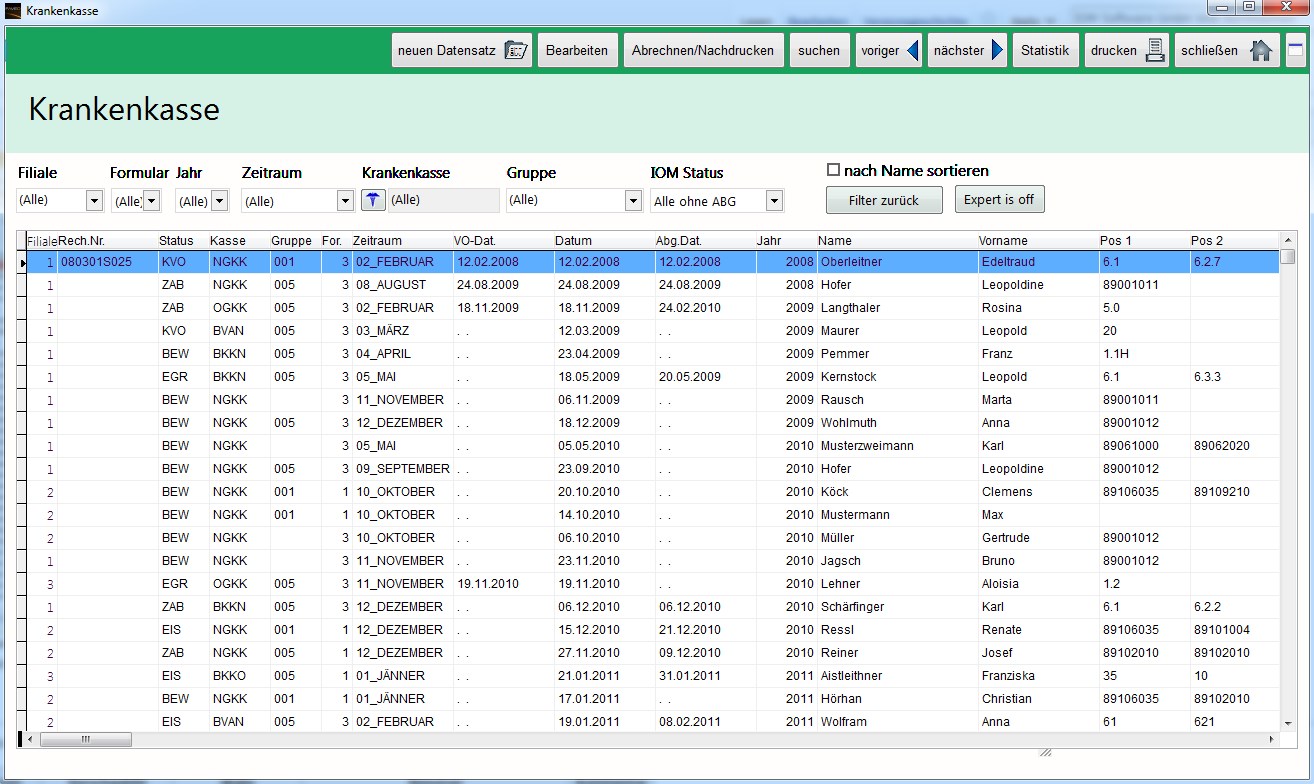Click the small window icon right of schließen
This screenshot has width=1314, height=784.
click(1295, 49)
